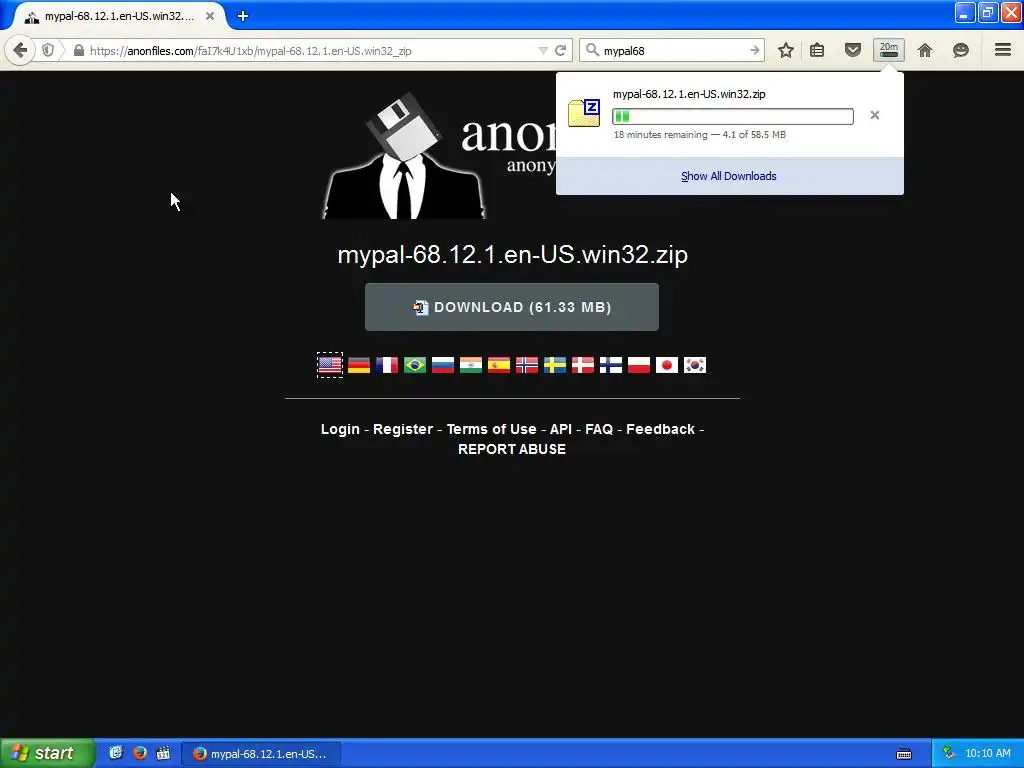
Task: Open tracking protection shield in address bar
Action: [x=48, y=50]
